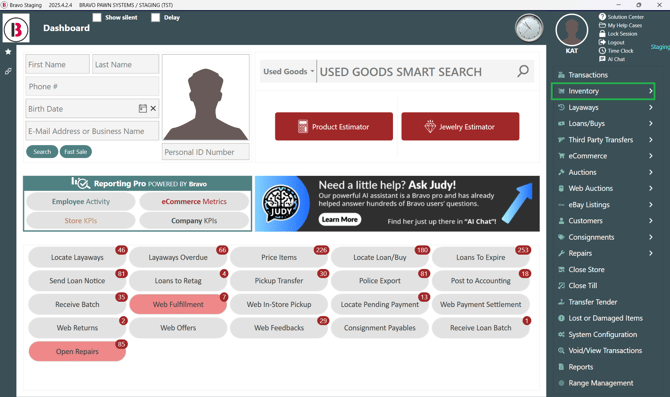
Task: Click the Loans To Expire button
Action: coord(481,257)
